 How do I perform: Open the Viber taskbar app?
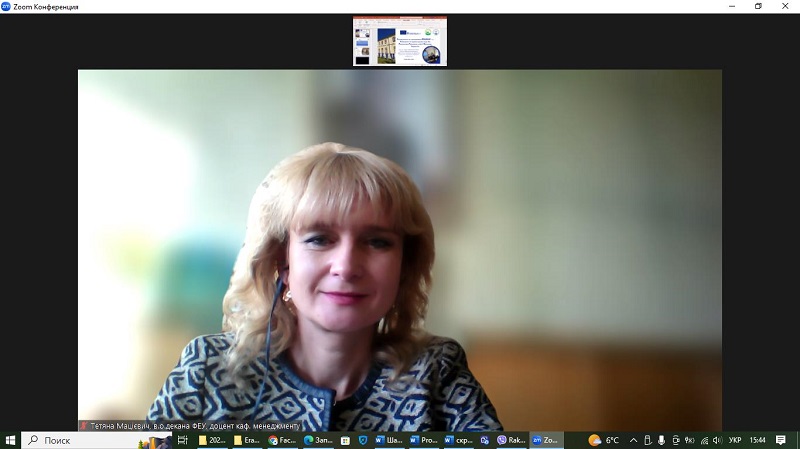click(511, 440)
